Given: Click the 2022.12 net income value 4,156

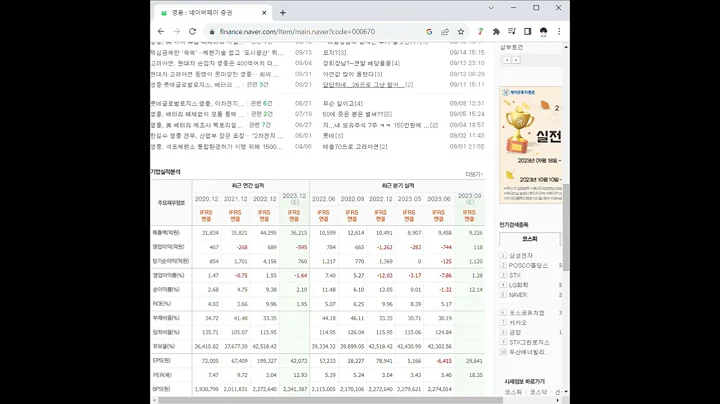Looking at the screenshot, I should tap(270, 261).
